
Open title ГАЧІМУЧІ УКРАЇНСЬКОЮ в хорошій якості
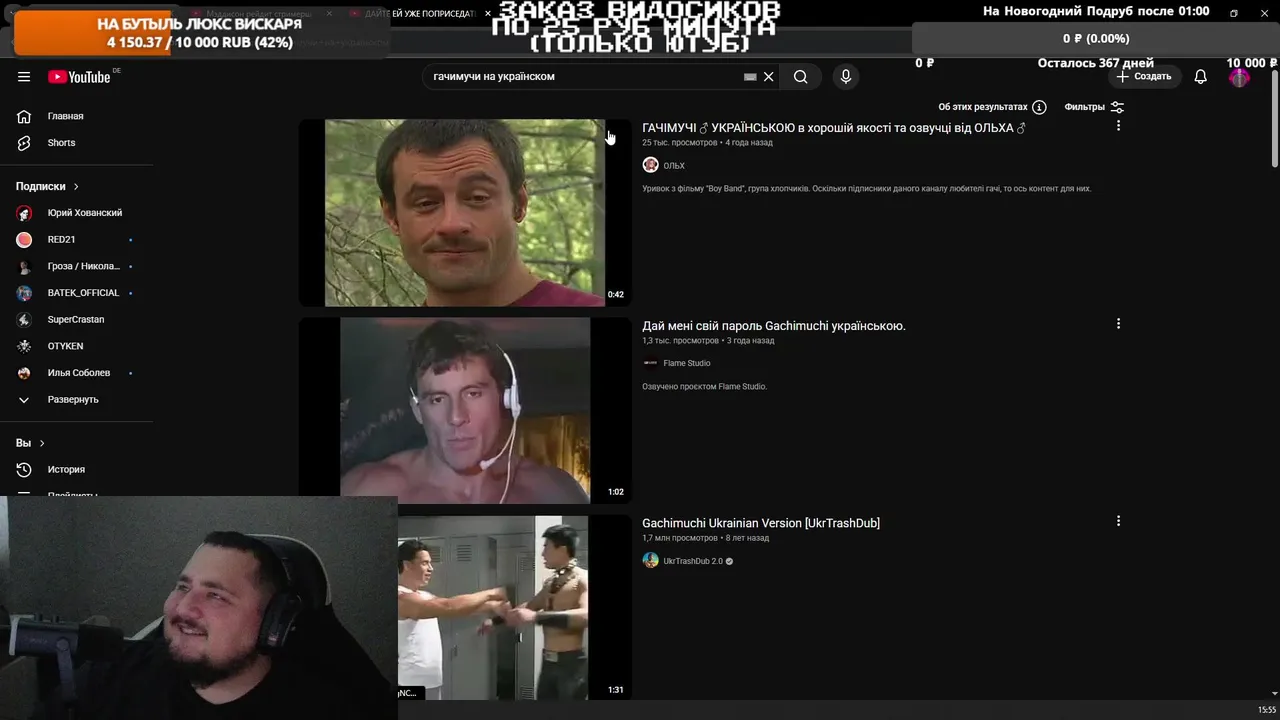(834, 128)
